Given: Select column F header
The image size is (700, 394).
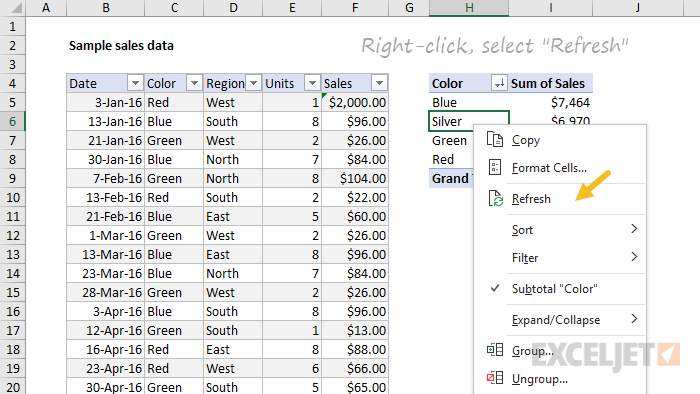Looking at the screenshot, I should (355, 8).
